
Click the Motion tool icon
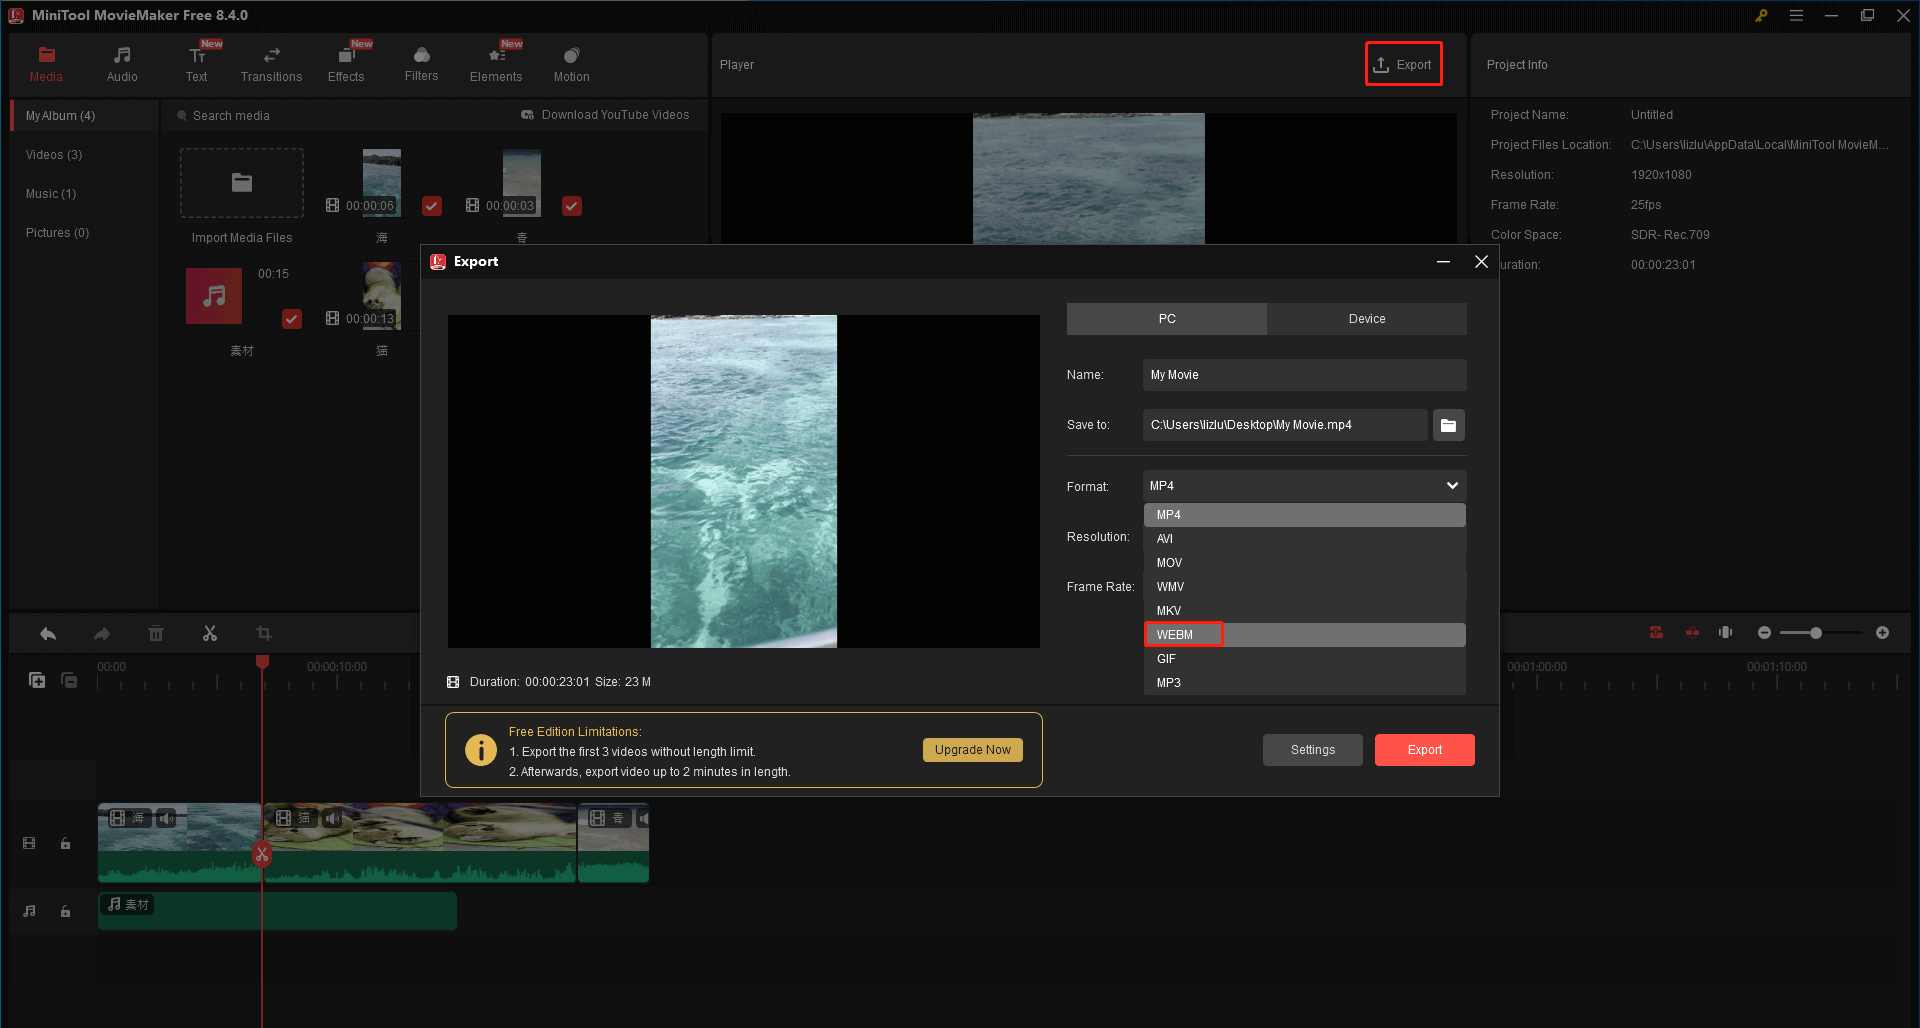570,63
